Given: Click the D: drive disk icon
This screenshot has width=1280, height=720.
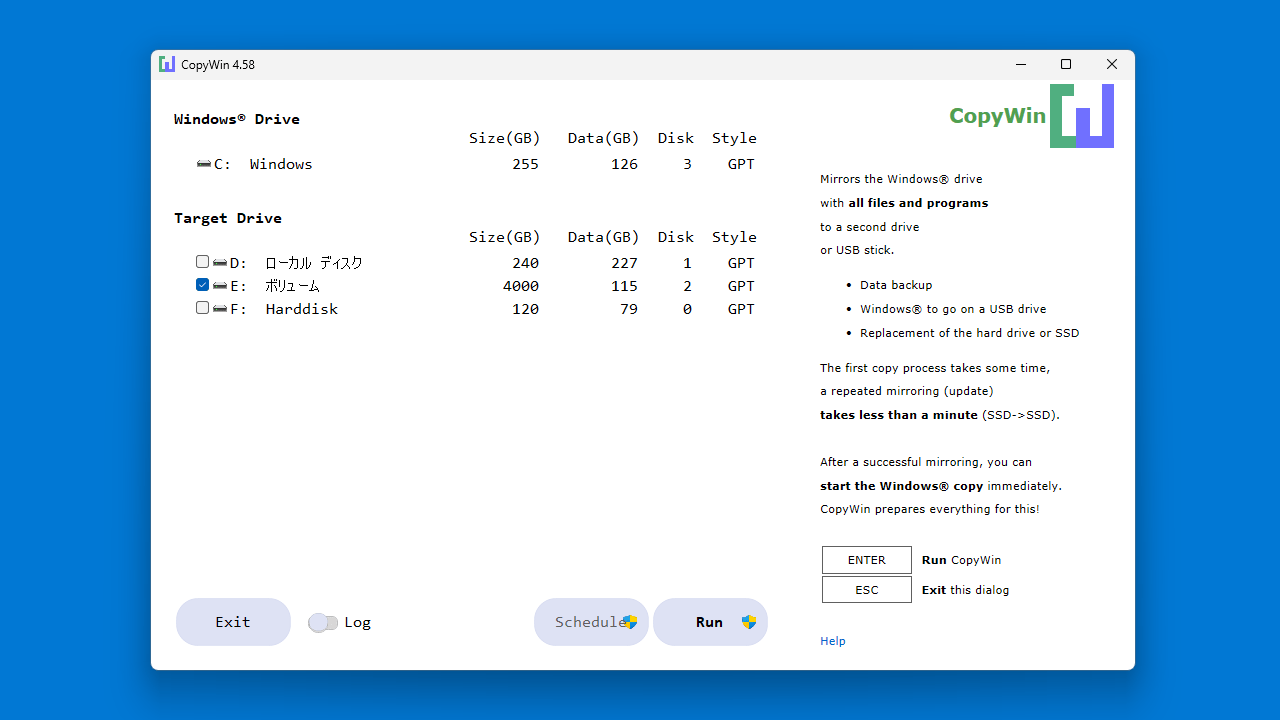Looking at the screenshot, I should point(220,263).
